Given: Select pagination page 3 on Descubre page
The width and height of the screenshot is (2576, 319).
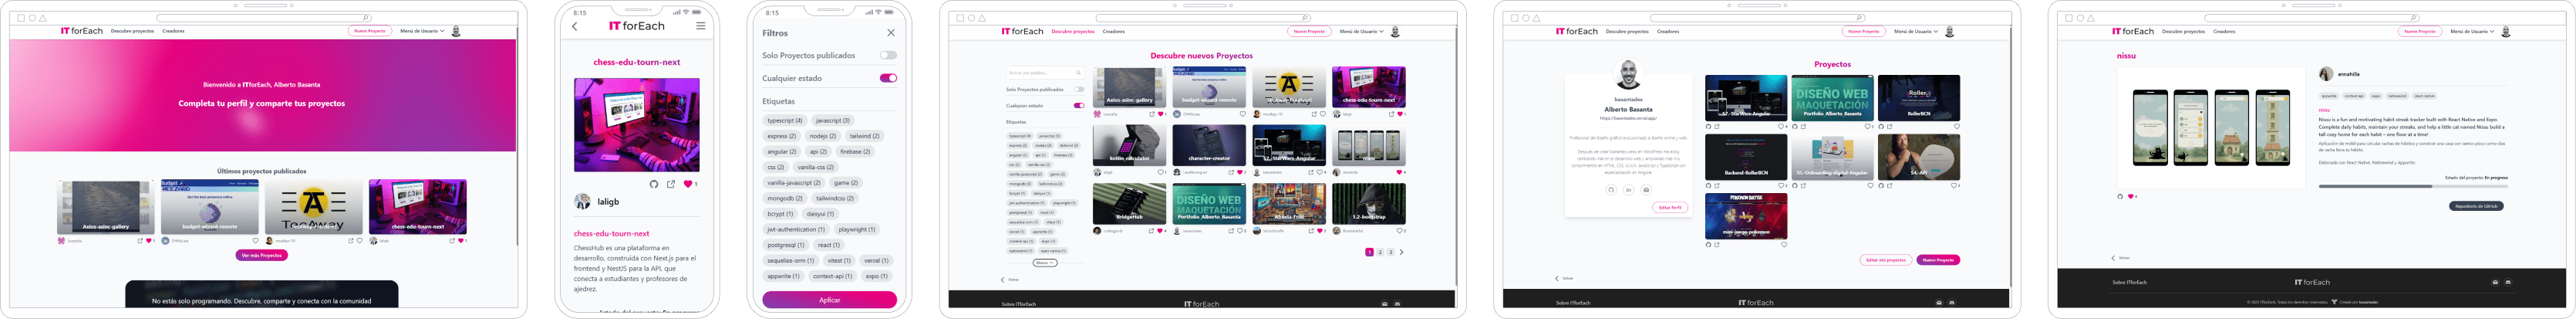Looking at the screenshot, I should [1390, 252].
